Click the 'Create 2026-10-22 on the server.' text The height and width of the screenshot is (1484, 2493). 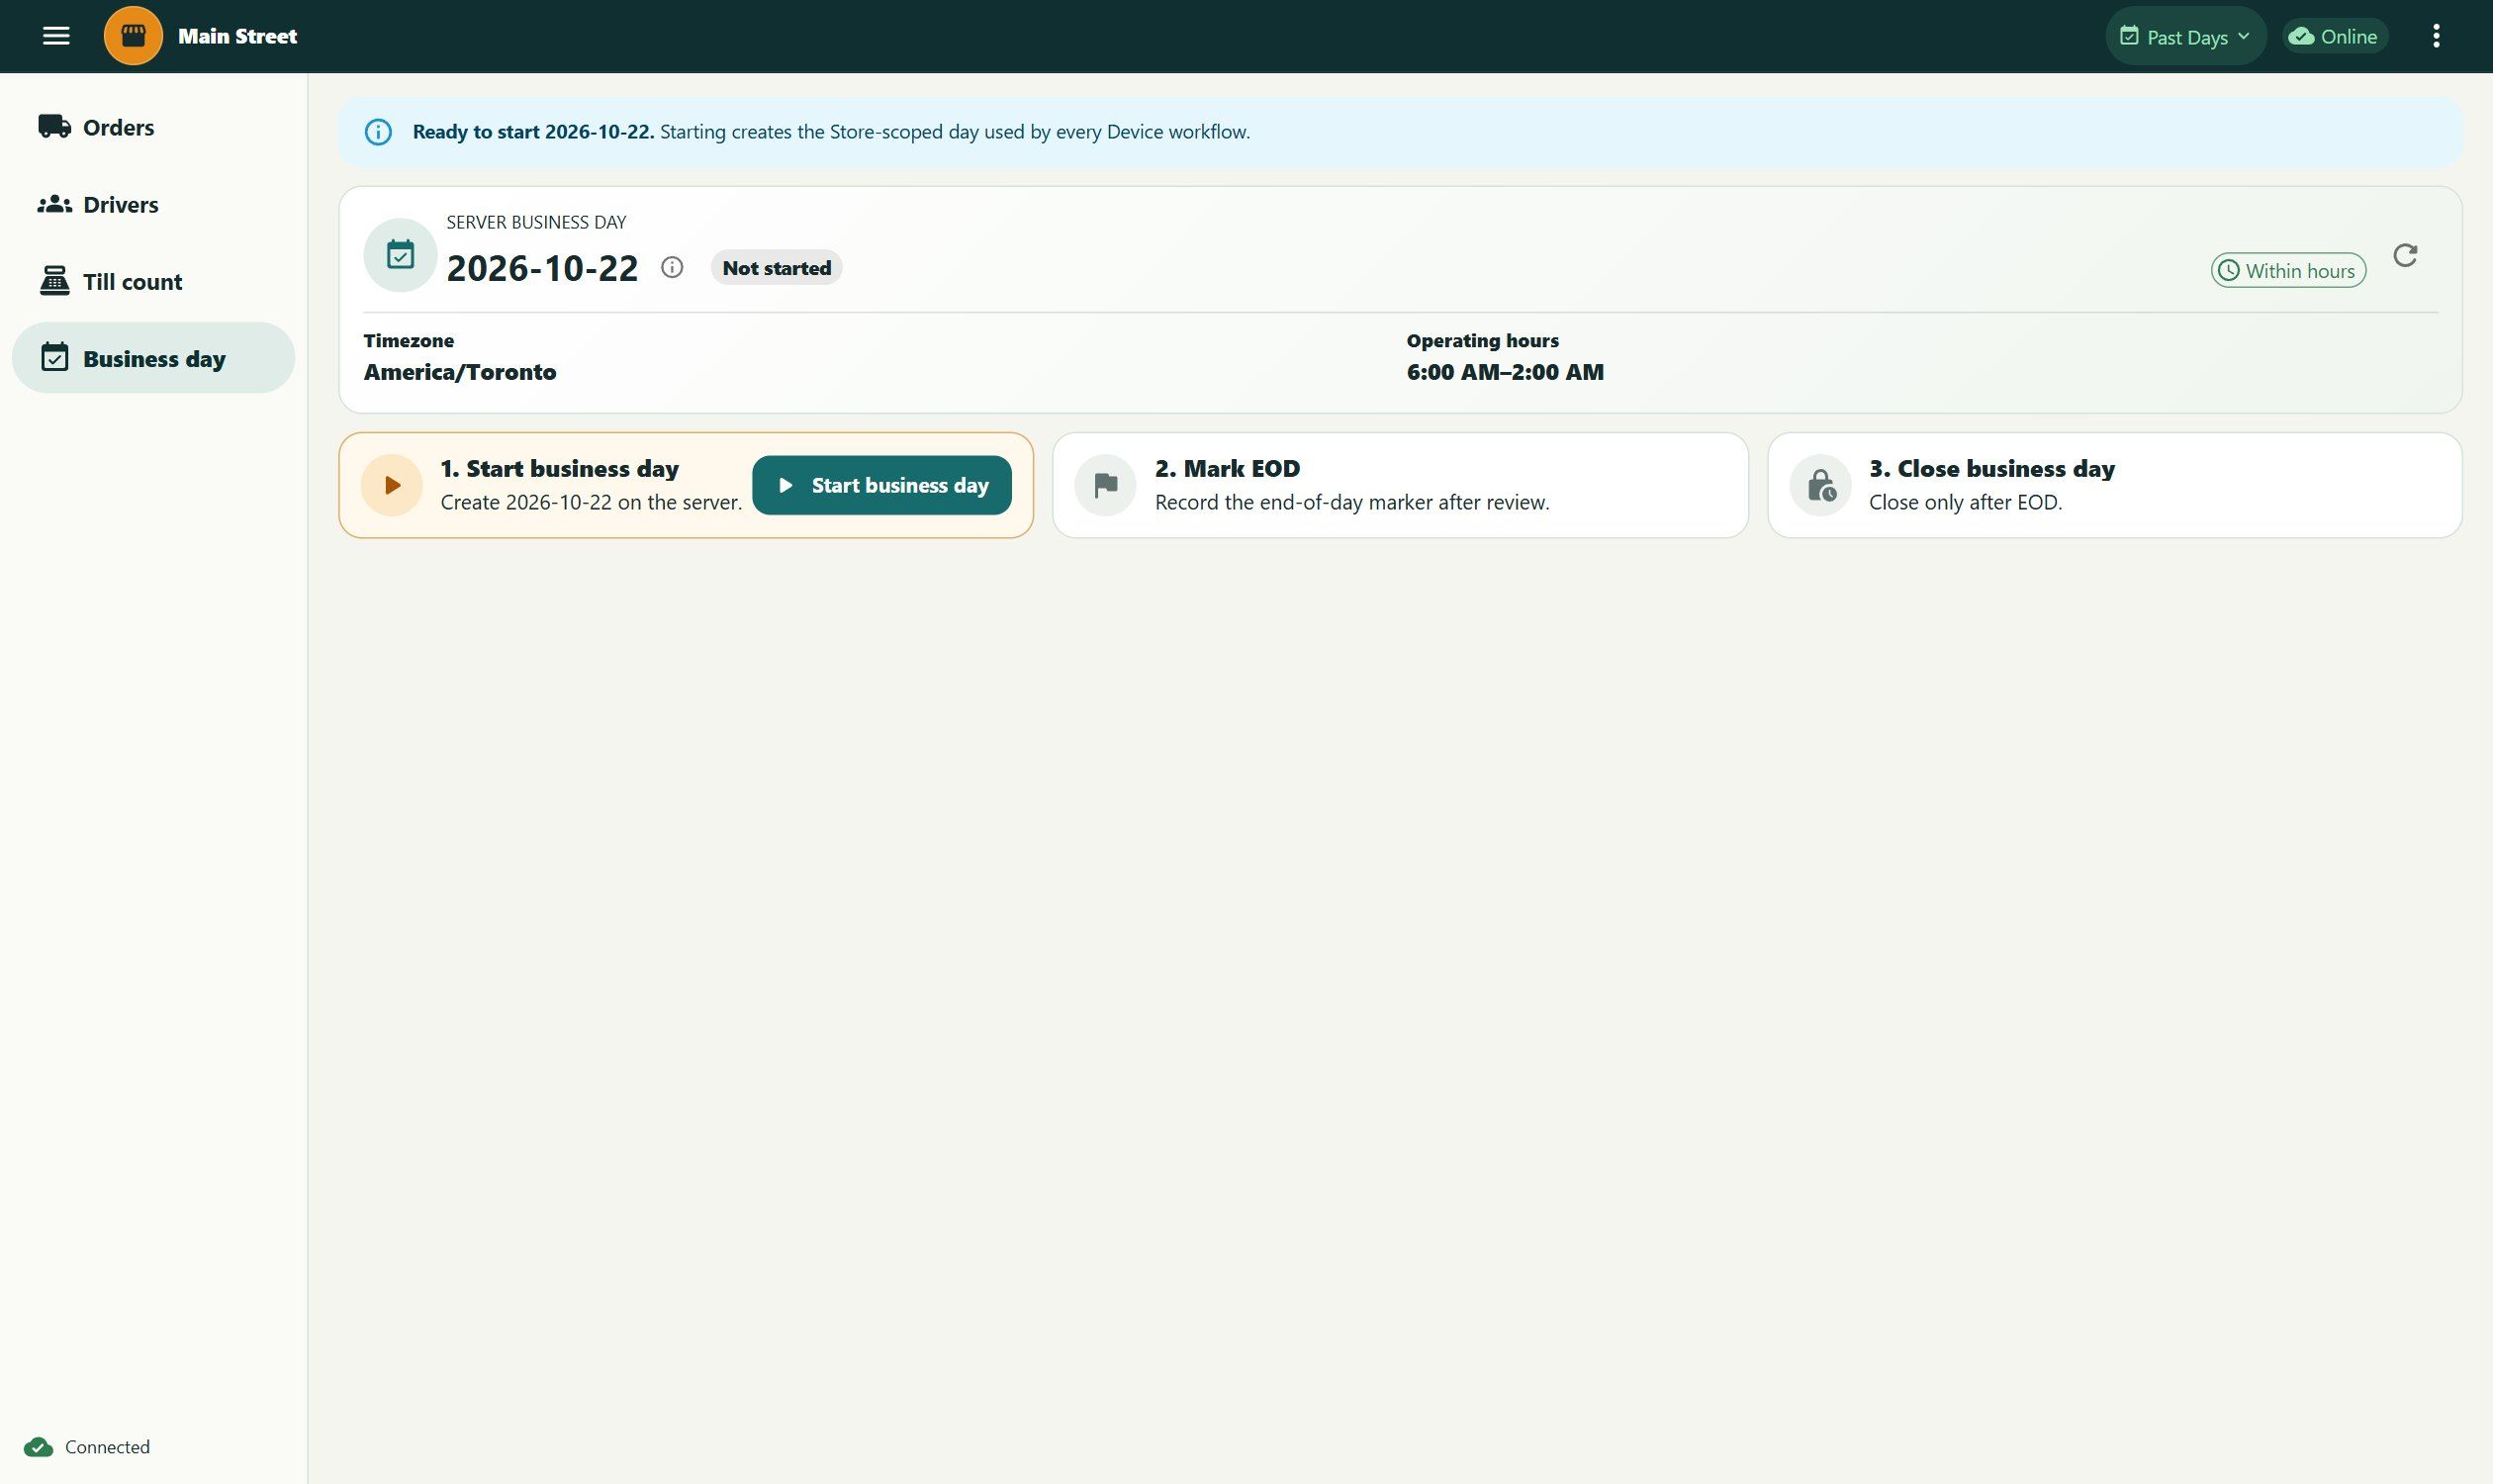(x=591, y=502)
